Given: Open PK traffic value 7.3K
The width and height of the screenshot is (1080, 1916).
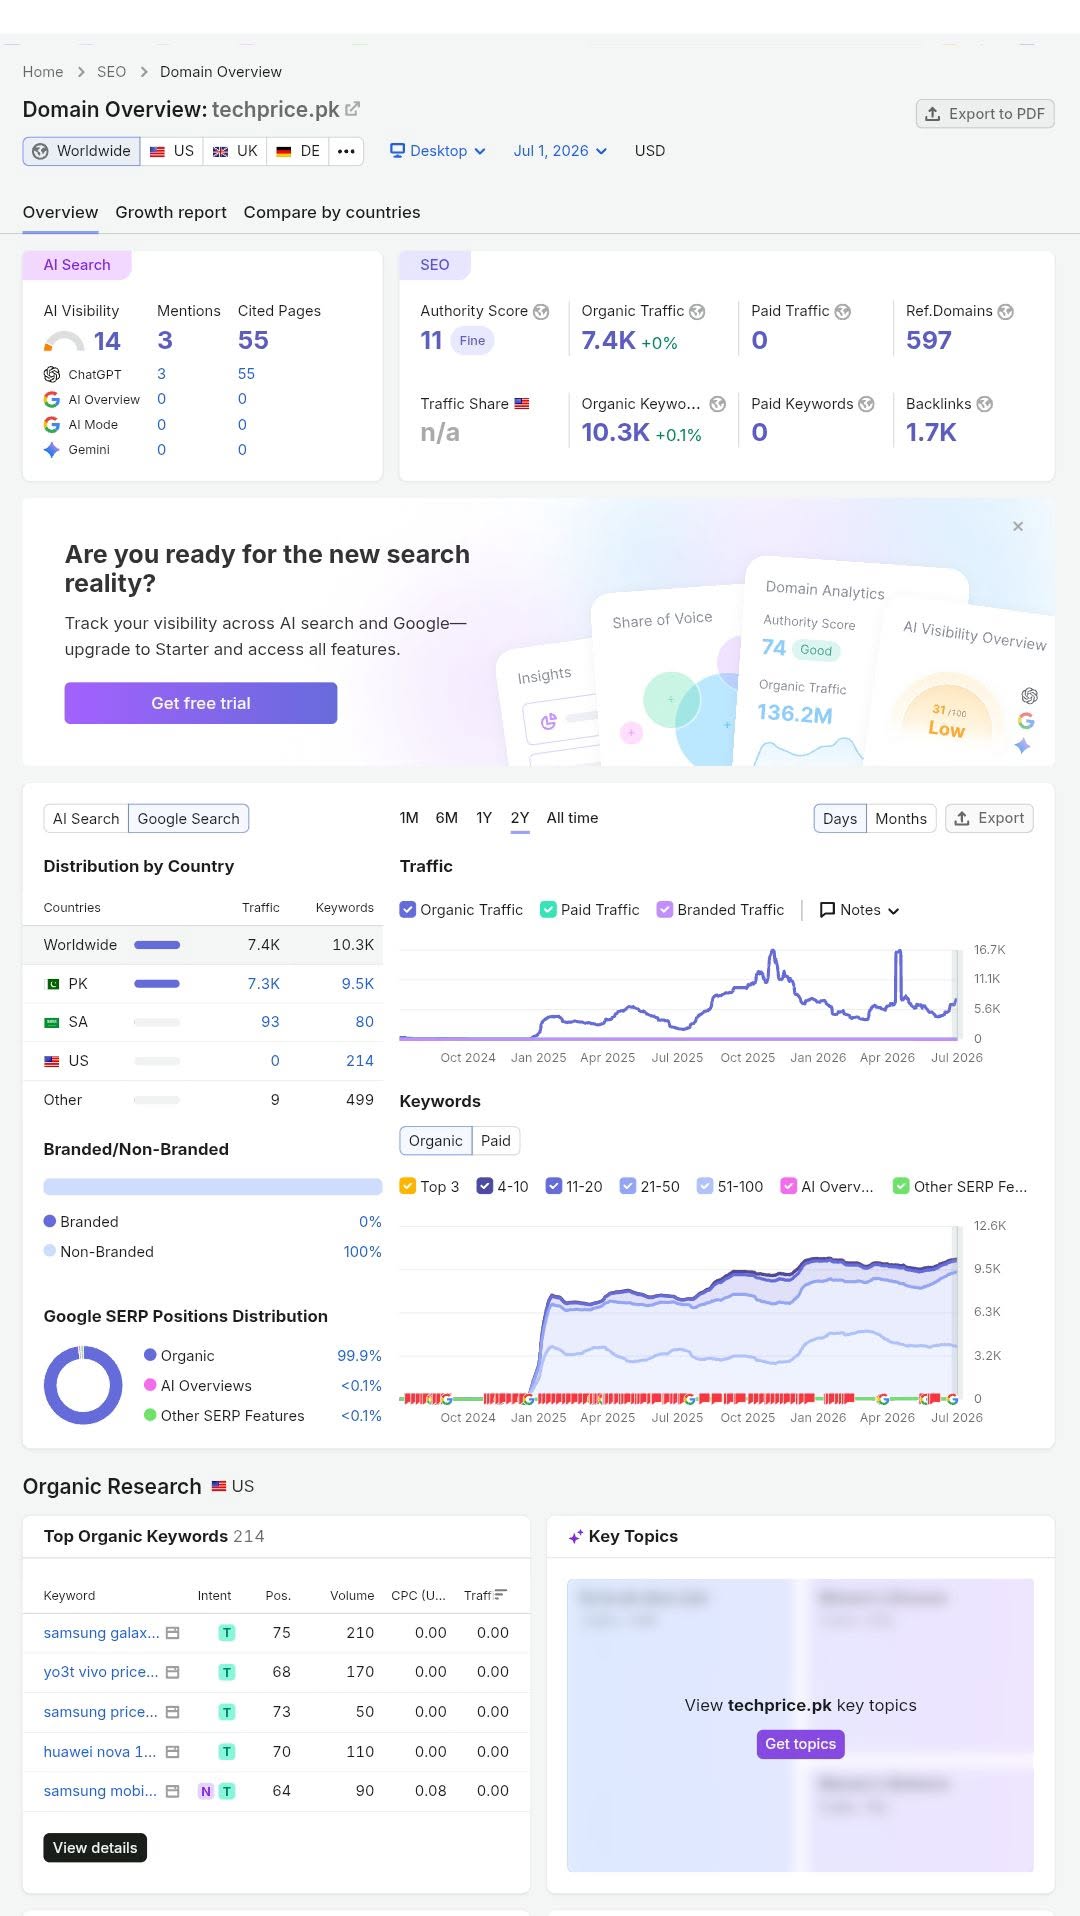Looking at the screenshot, I should (x=264, y=984).
